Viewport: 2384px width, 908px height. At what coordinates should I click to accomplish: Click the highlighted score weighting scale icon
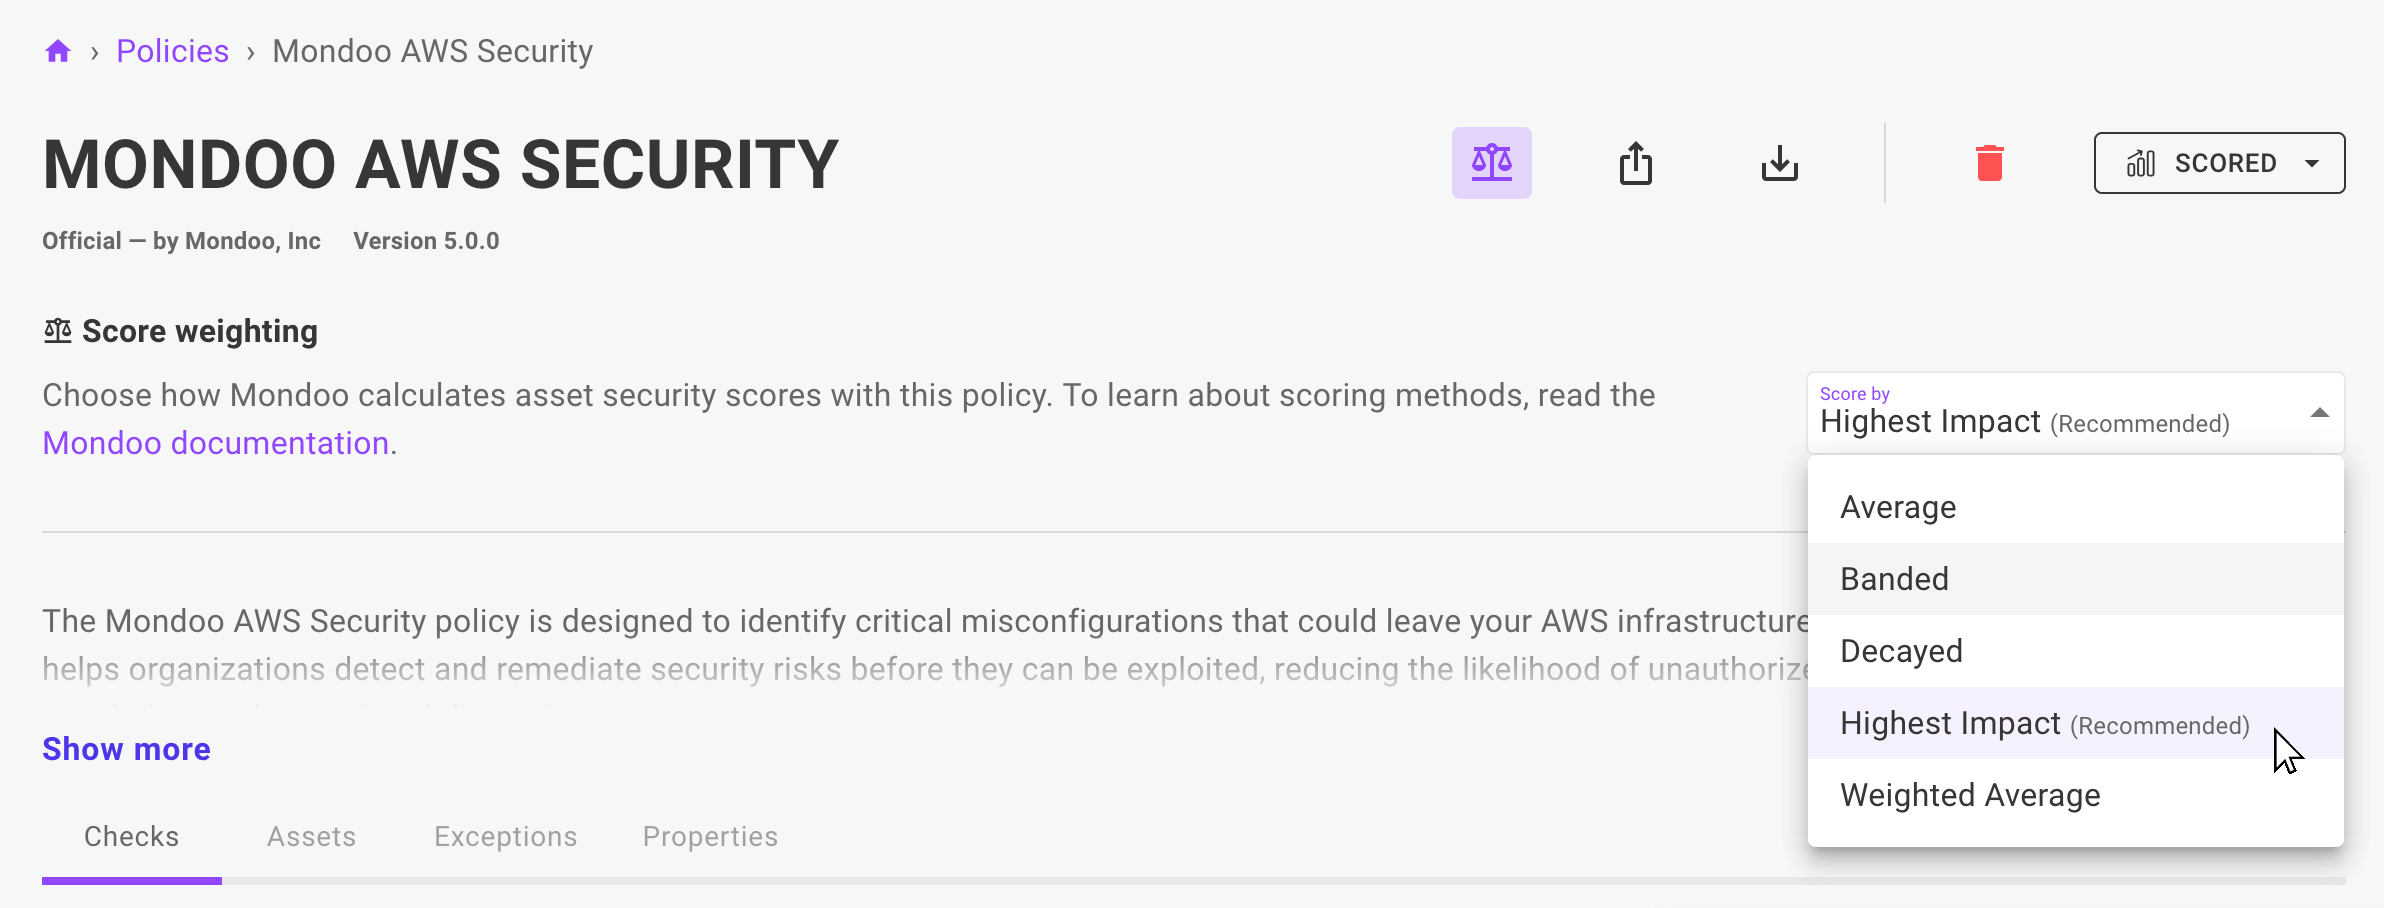click(x=1492, y=163)
